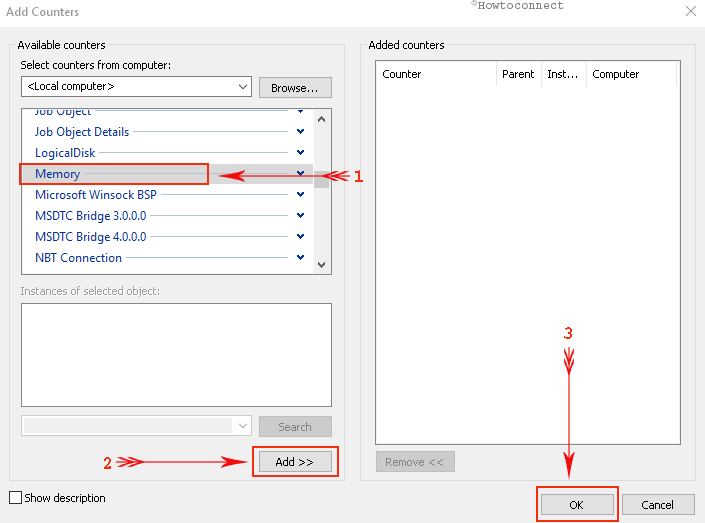Click the Instances of selected object list box
The height and width of the screenshot is (523, 705).
(x=176, y=355)
